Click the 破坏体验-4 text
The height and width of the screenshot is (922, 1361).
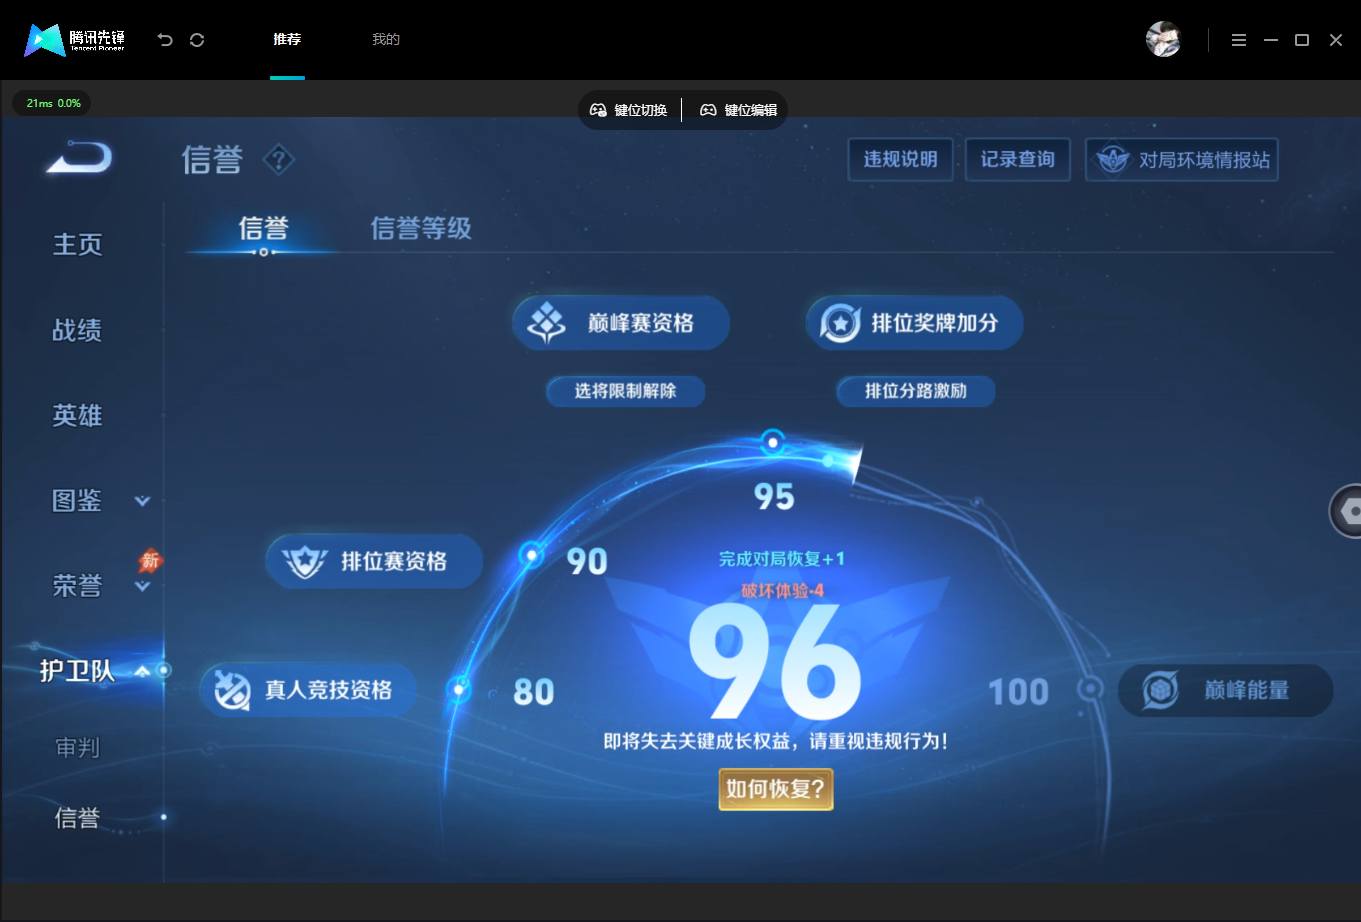[x=782, y=591]
